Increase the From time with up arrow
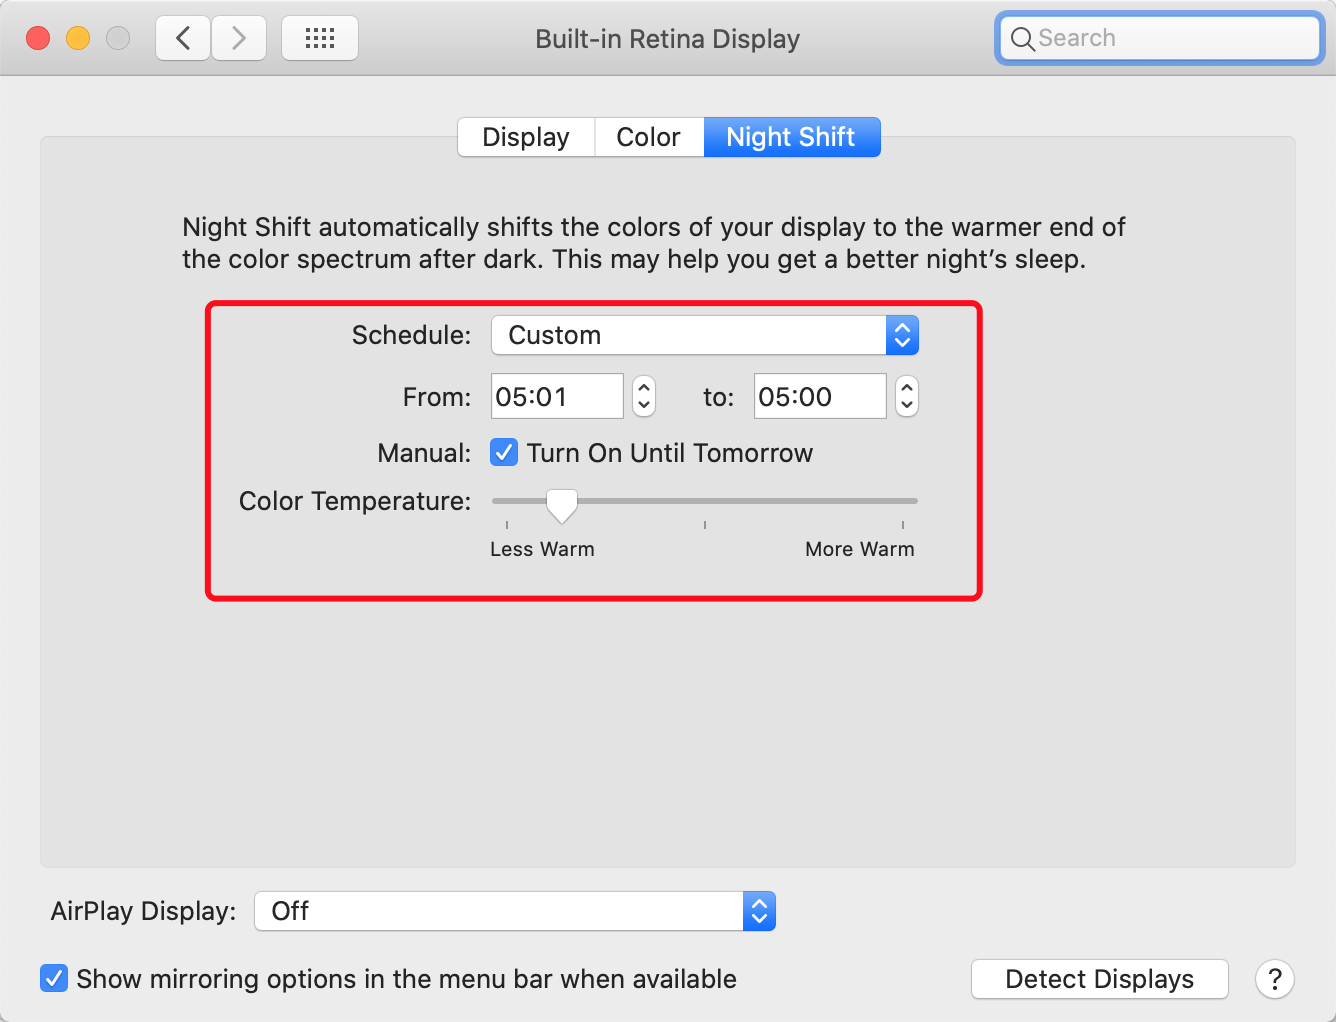The height and width of the screenshot is (1022, 1336). pyautogui.click(x=644, y=387)
